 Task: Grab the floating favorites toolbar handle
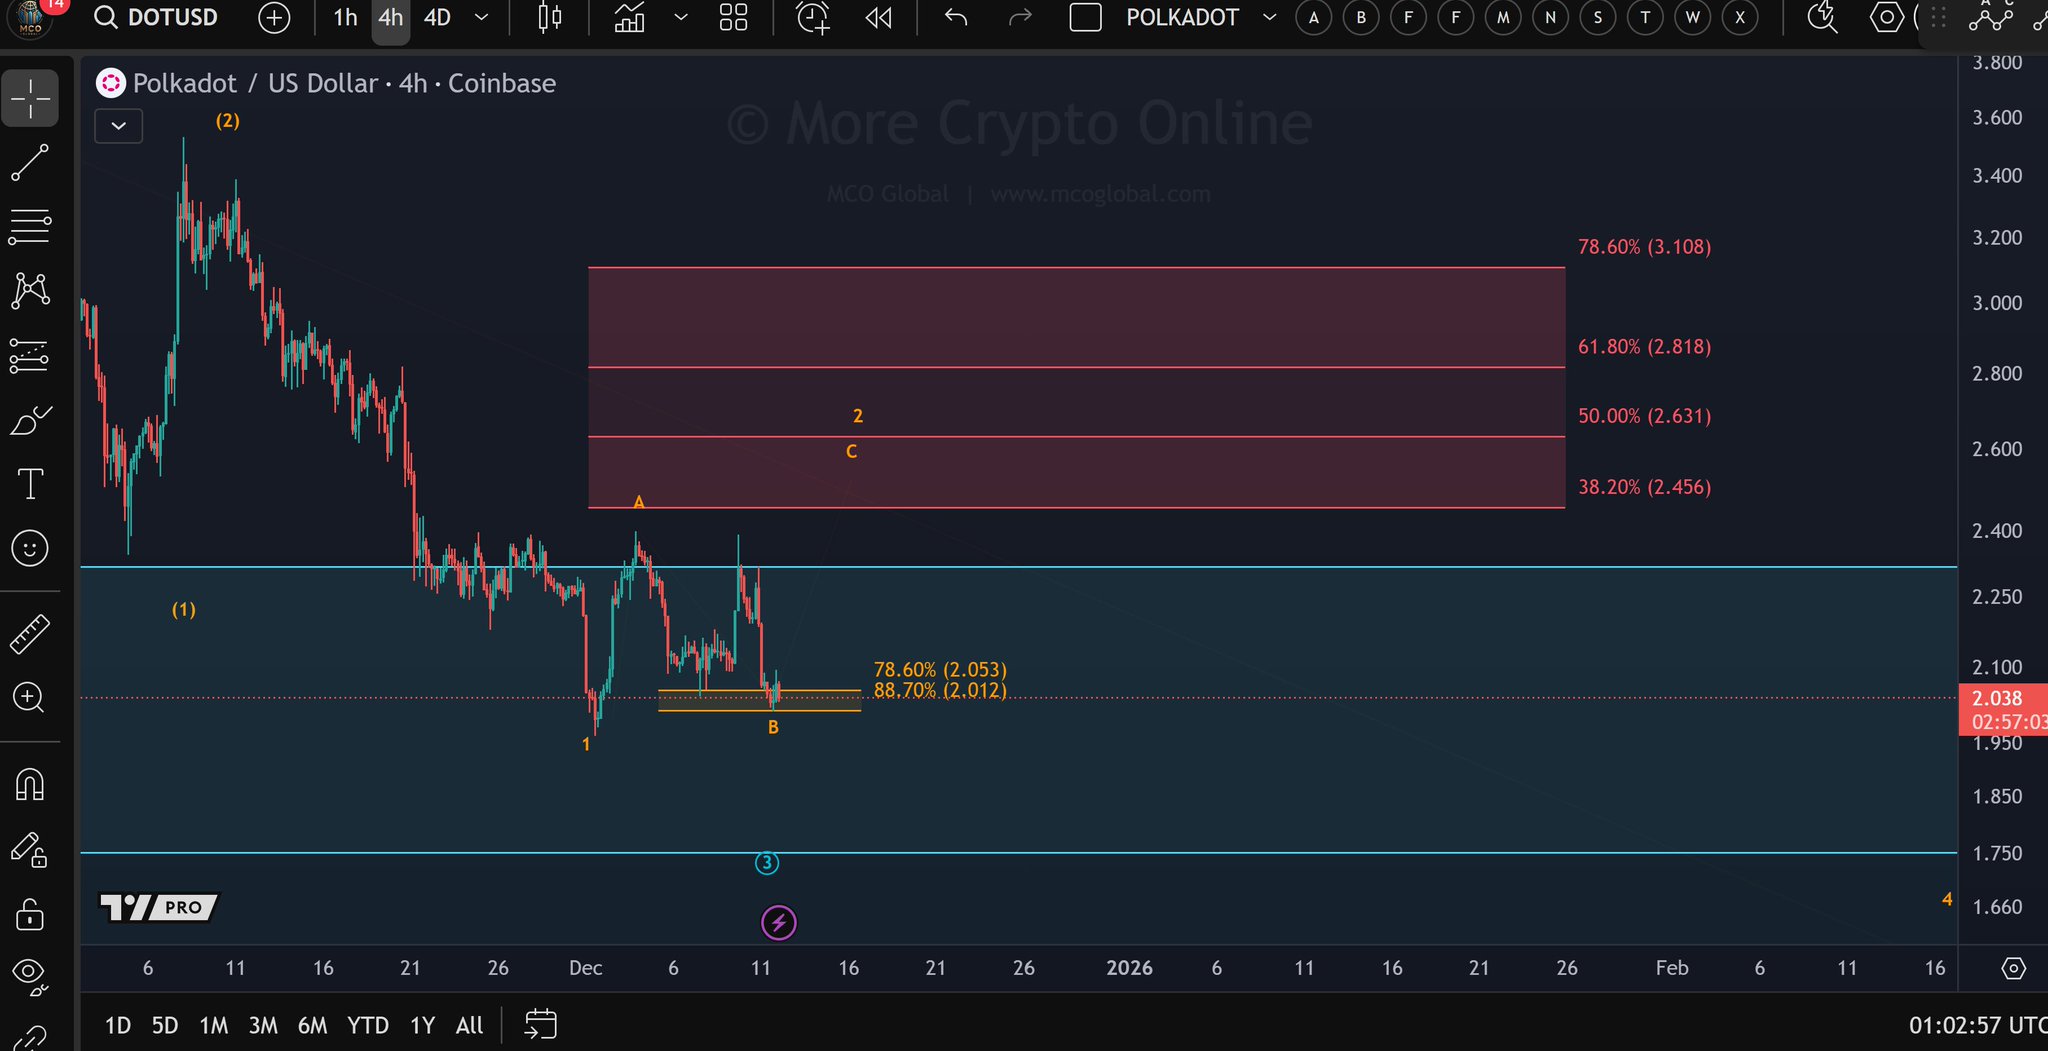tap(1938, 18)
